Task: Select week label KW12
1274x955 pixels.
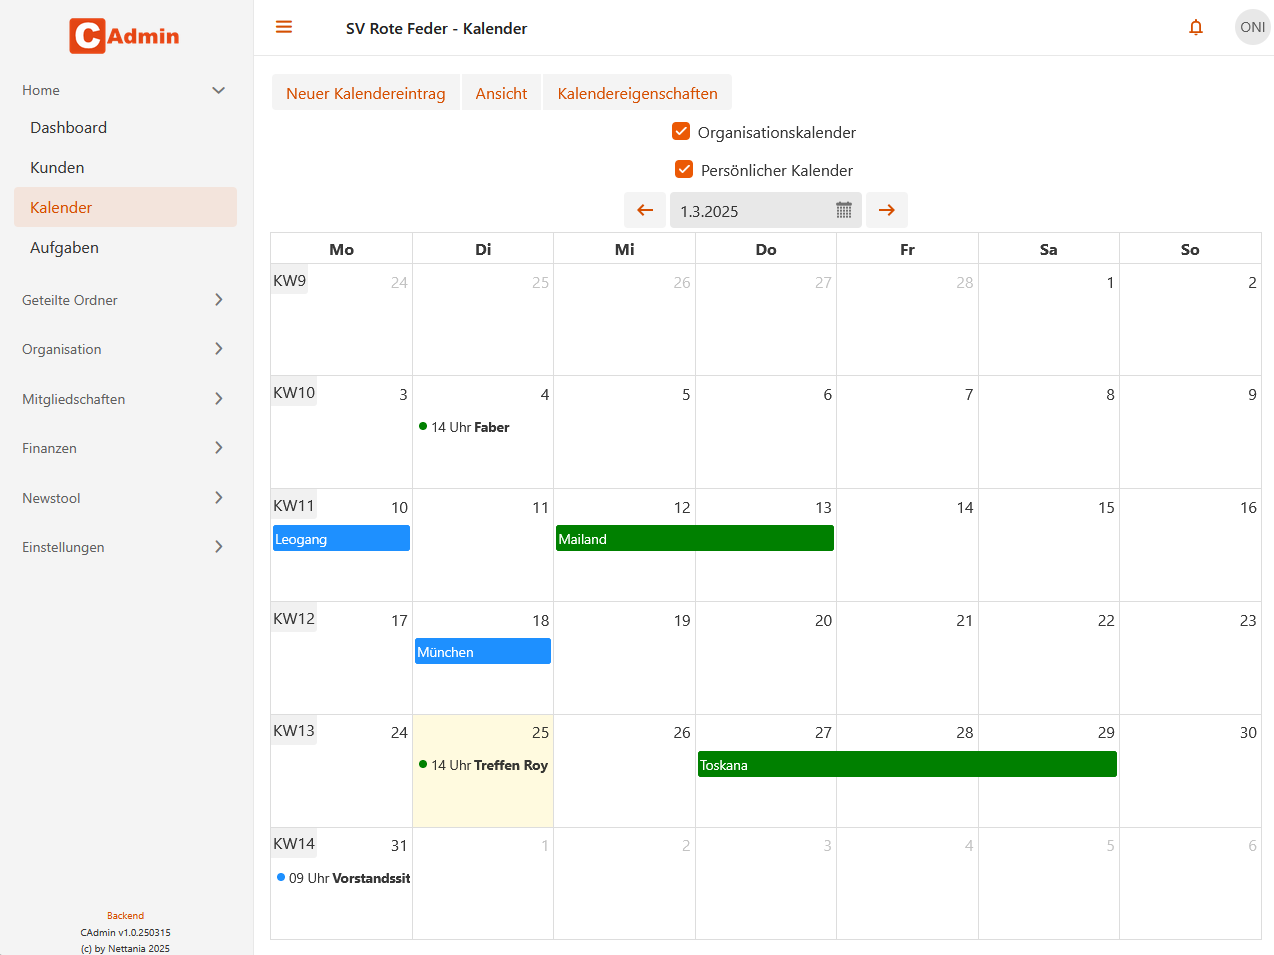Action: [x=294, y=619]
